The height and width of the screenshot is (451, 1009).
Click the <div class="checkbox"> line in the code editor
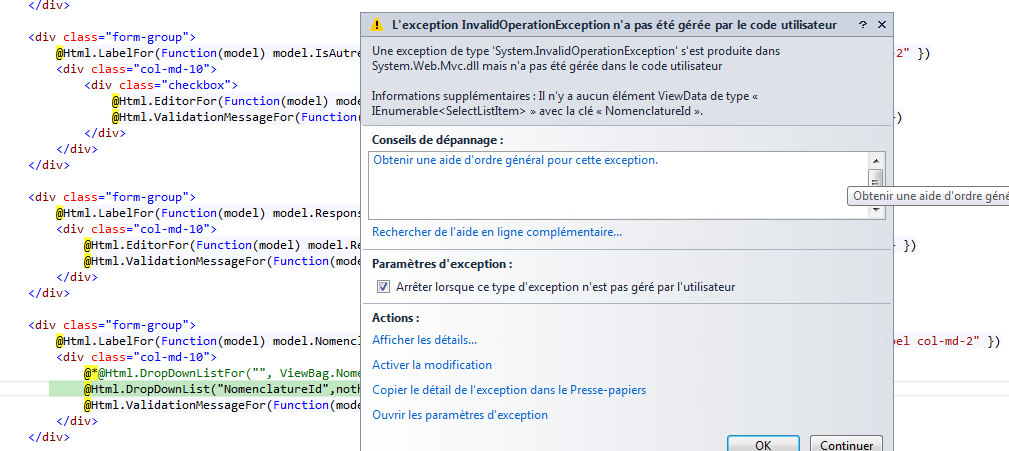coord(161,85)
